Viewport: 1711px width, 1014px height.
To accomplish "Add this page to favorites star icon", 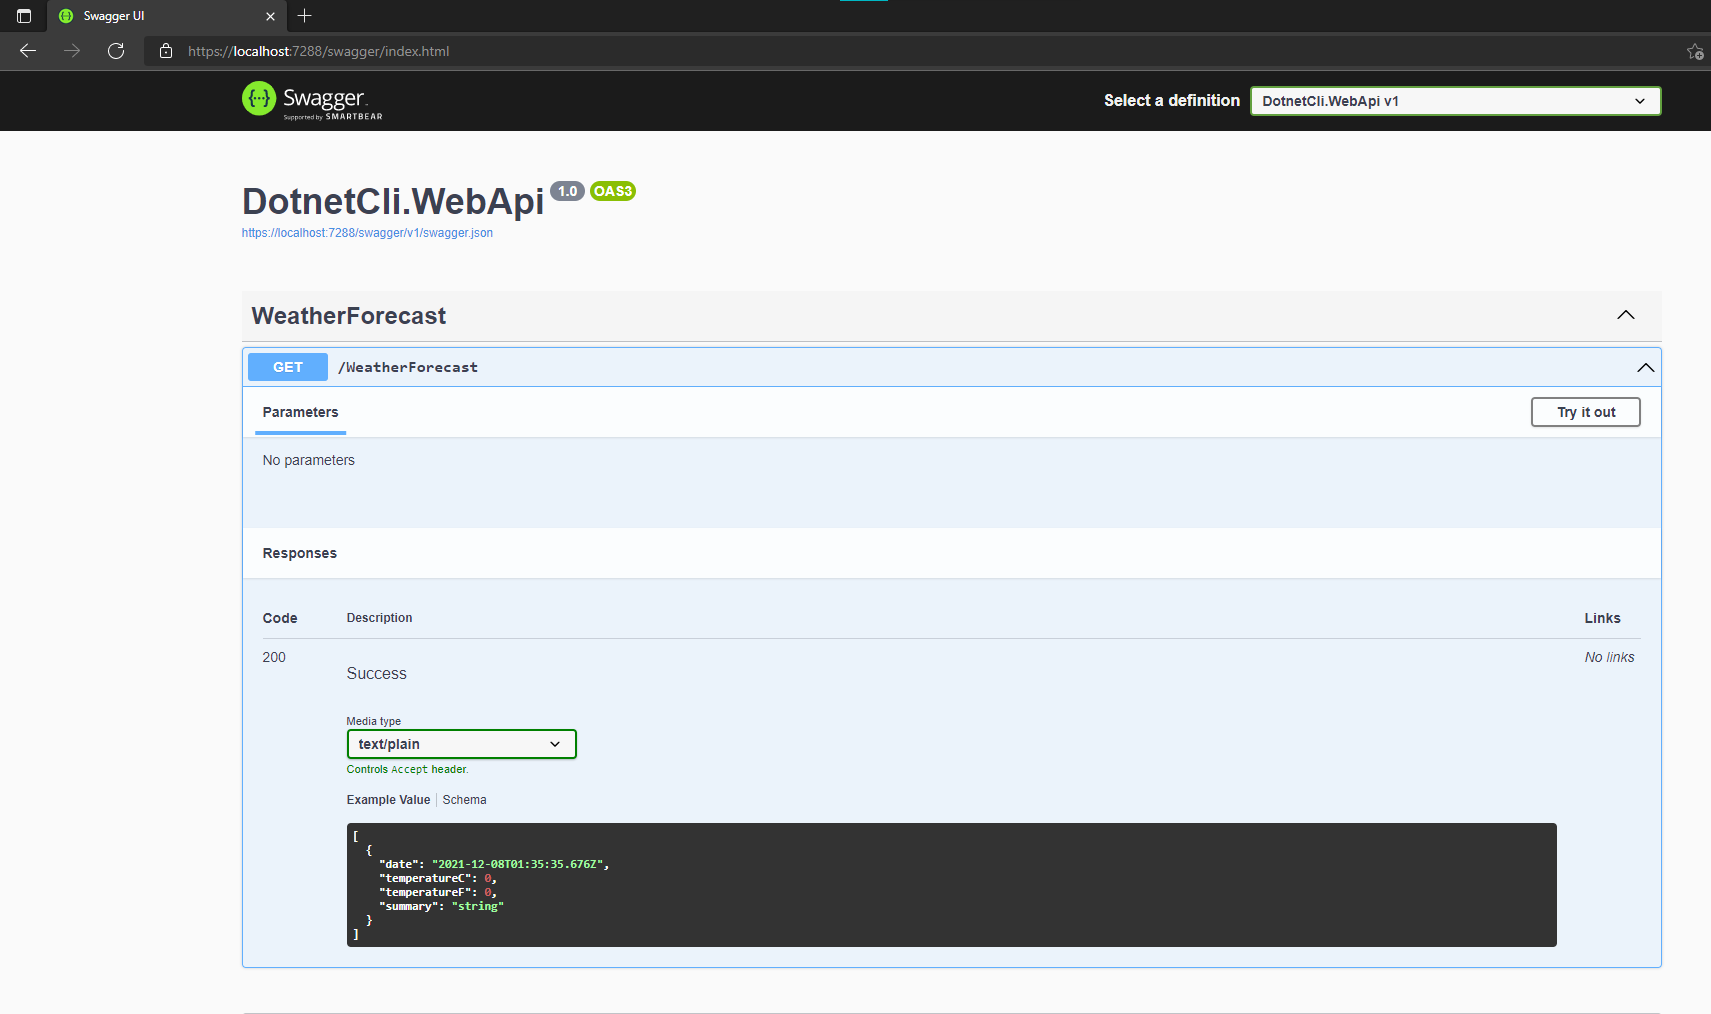I will click(1695, 51).
